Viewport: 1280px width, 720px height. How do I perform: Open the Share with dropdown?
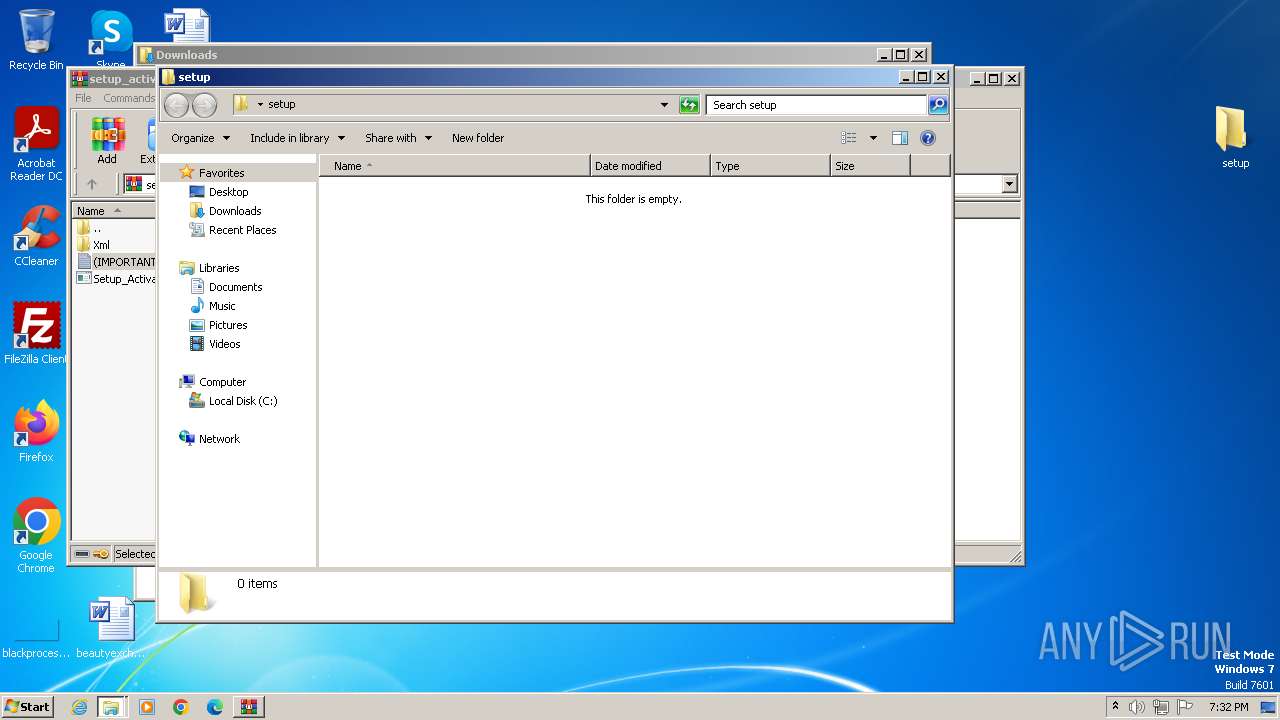pyautogui.click(x=398, y=138)
